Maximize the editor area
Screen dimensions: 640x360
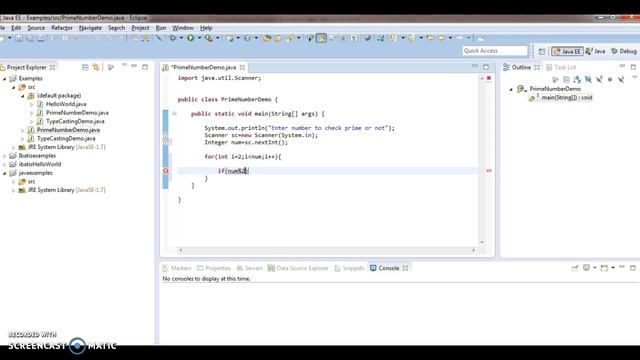click(486, 67)
